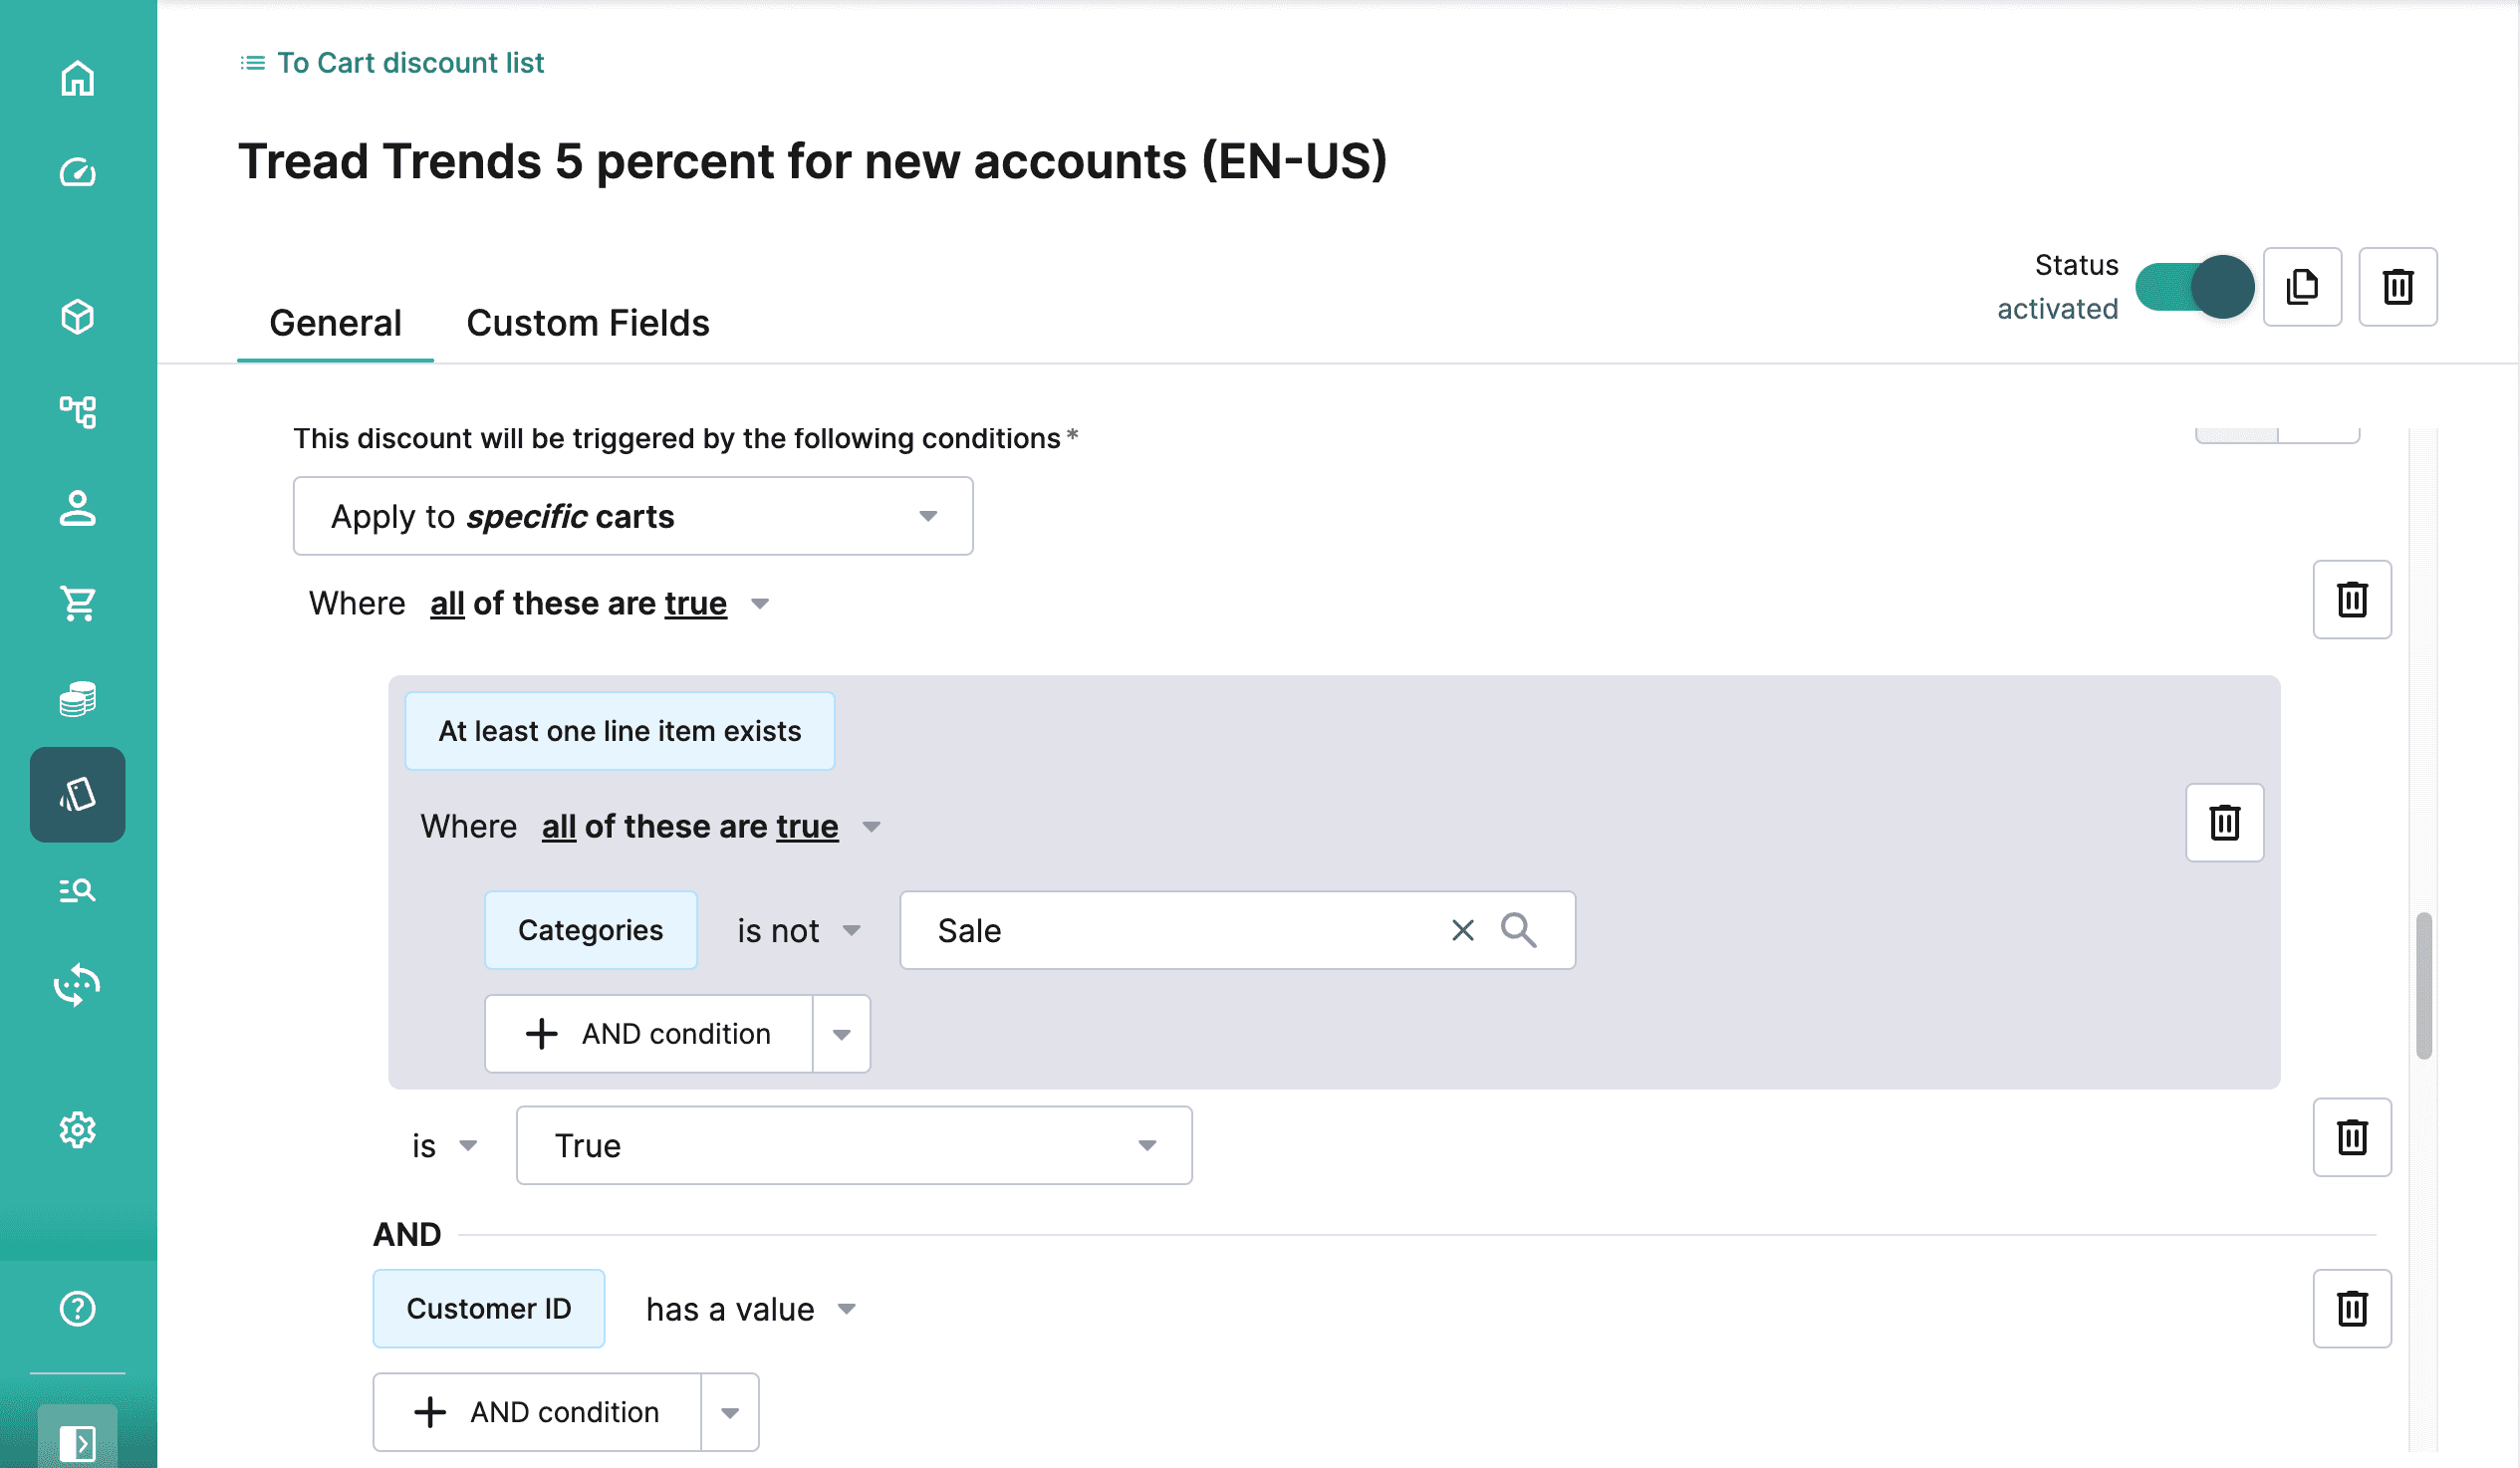Delete this cart discount with top trash icon

pyautogui.click(x=2397, y=287)
